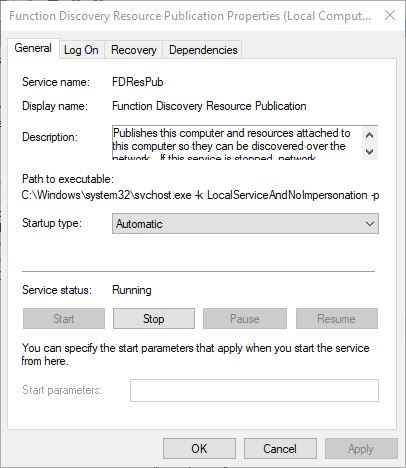
Task: Select the service name FDResPub text
Action: (x=138, y=82)
